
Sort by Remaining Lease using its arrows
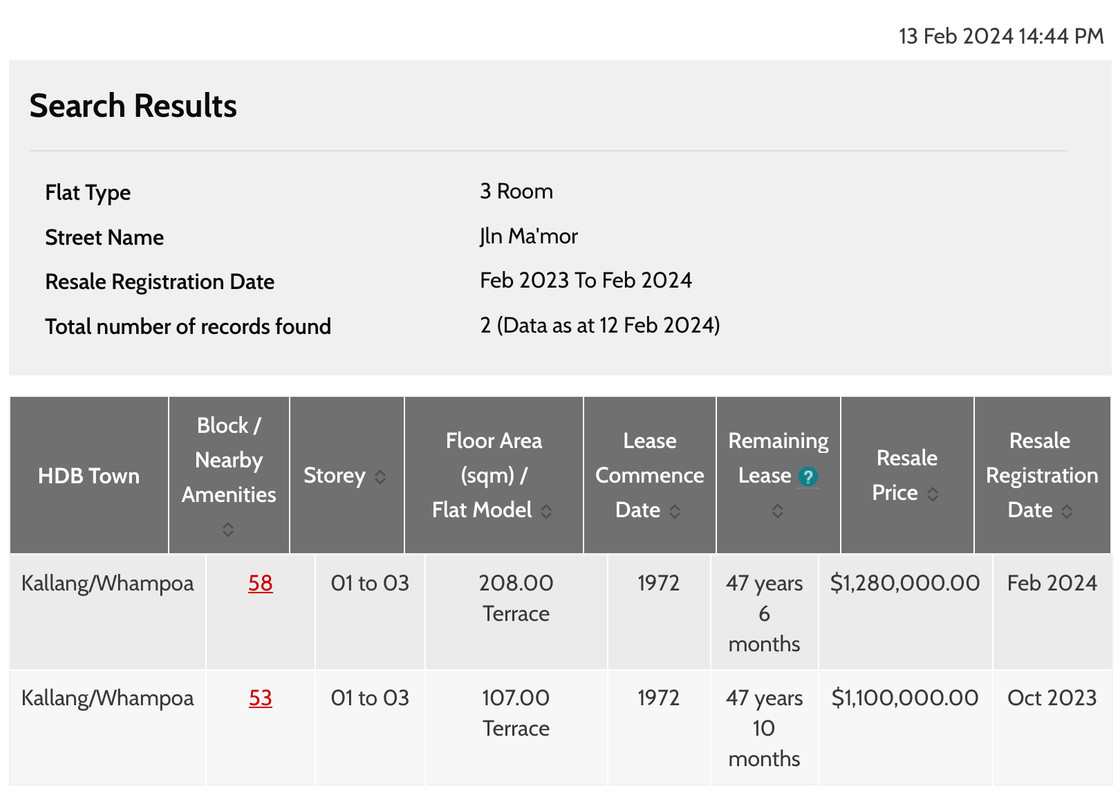coord(777,511)
